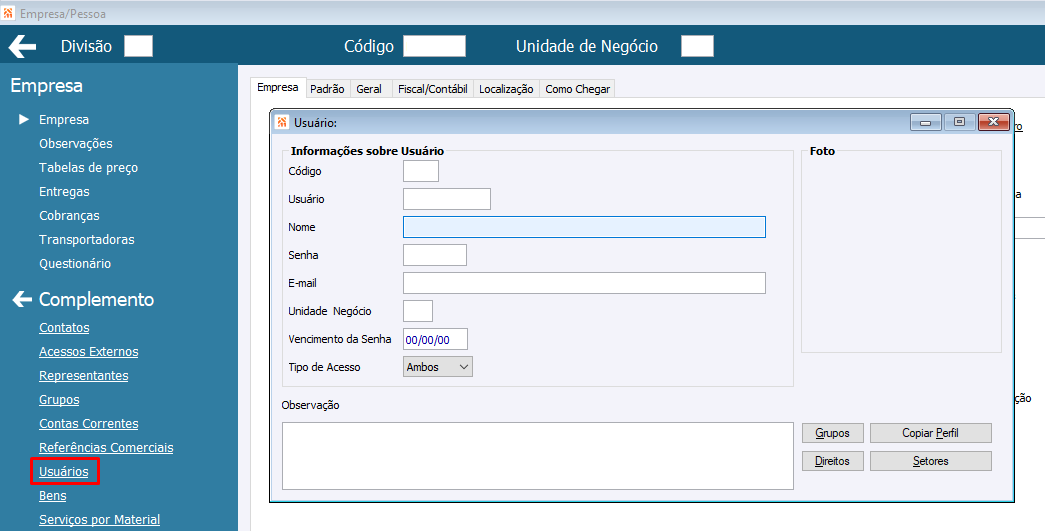Select Cobranças in sidebar
This screenshot has width=1045, height=531.
69,216
